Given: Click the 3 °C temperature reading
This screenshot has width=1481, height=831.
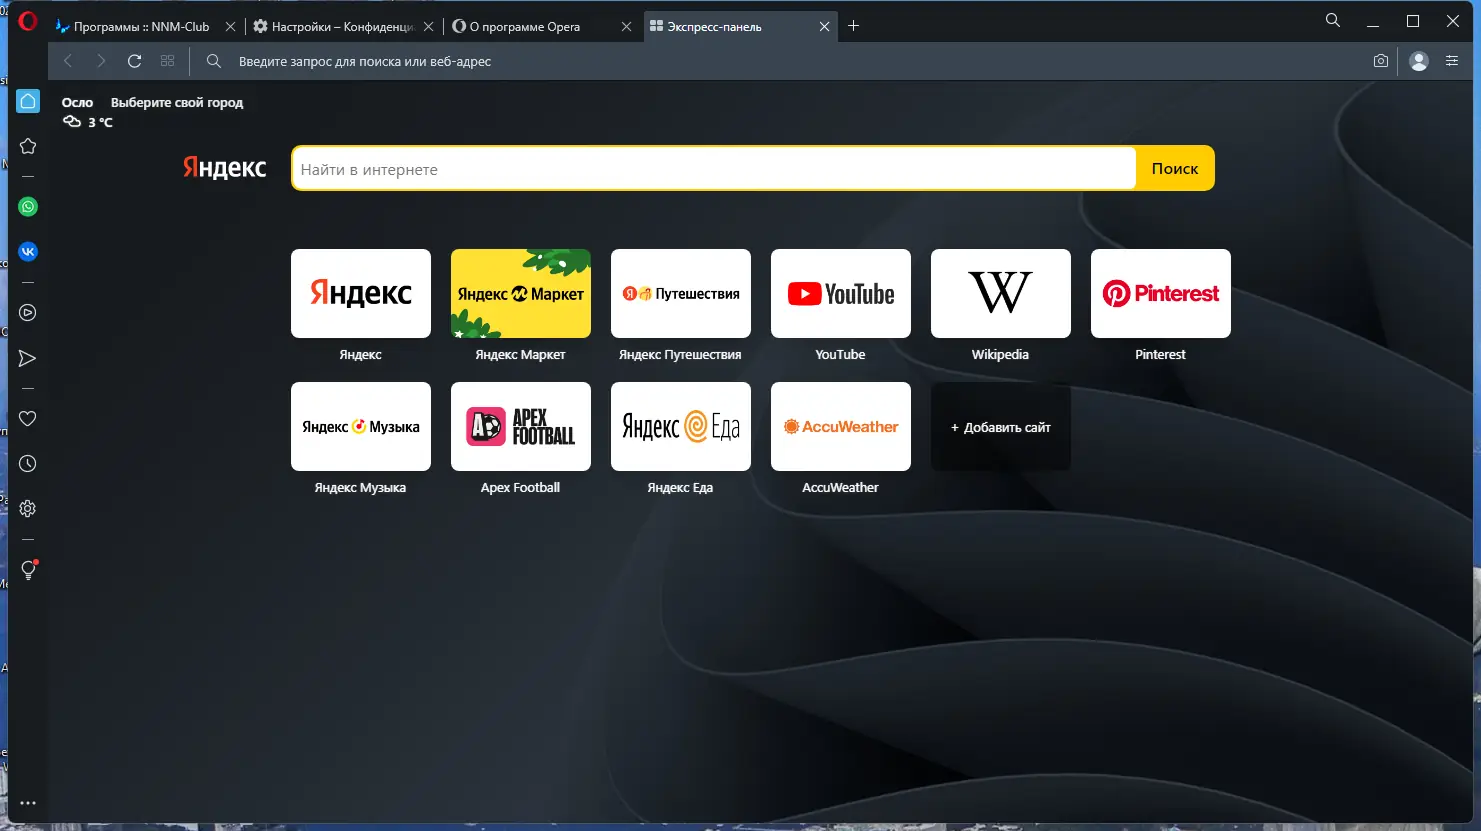Looking at the screenshot, I should (x=101, y=122).
